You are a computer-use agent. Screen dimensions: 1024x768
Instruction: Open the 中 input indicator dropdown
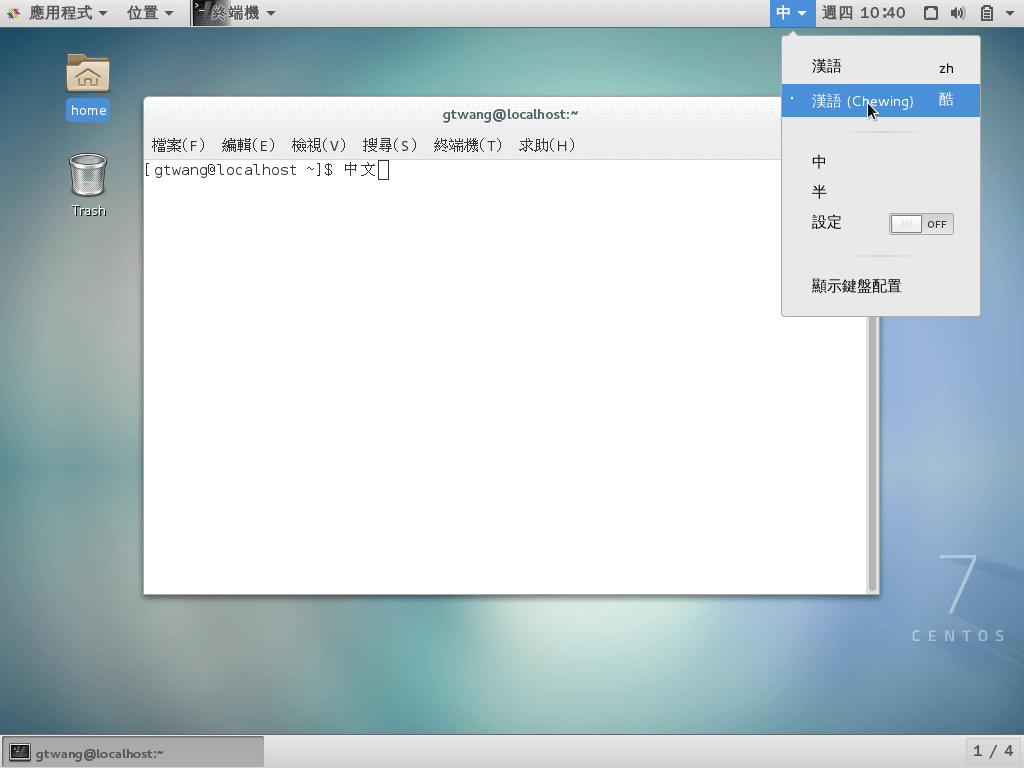(792, 13)
